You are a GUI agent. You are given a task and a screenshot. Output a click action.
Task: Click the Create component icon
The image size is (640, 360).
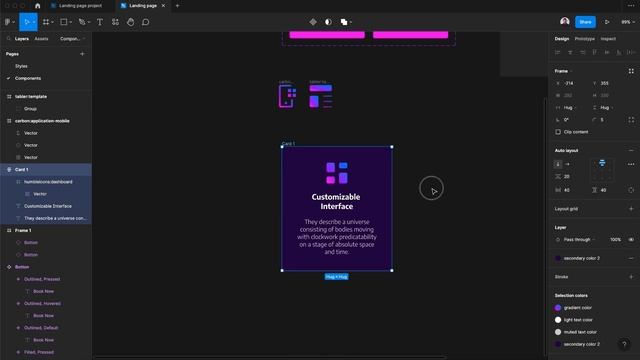pyautogui.click(x=313, y=22)
